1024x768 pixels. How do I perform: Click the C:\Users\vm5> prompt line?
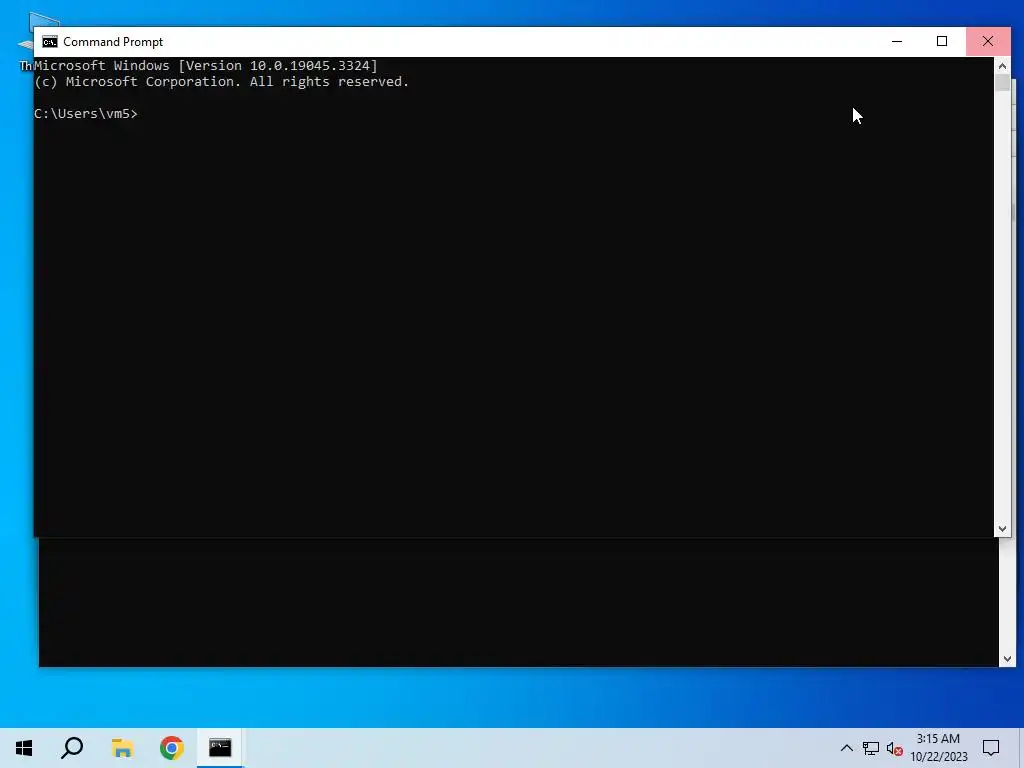click(x=86, y=114)
